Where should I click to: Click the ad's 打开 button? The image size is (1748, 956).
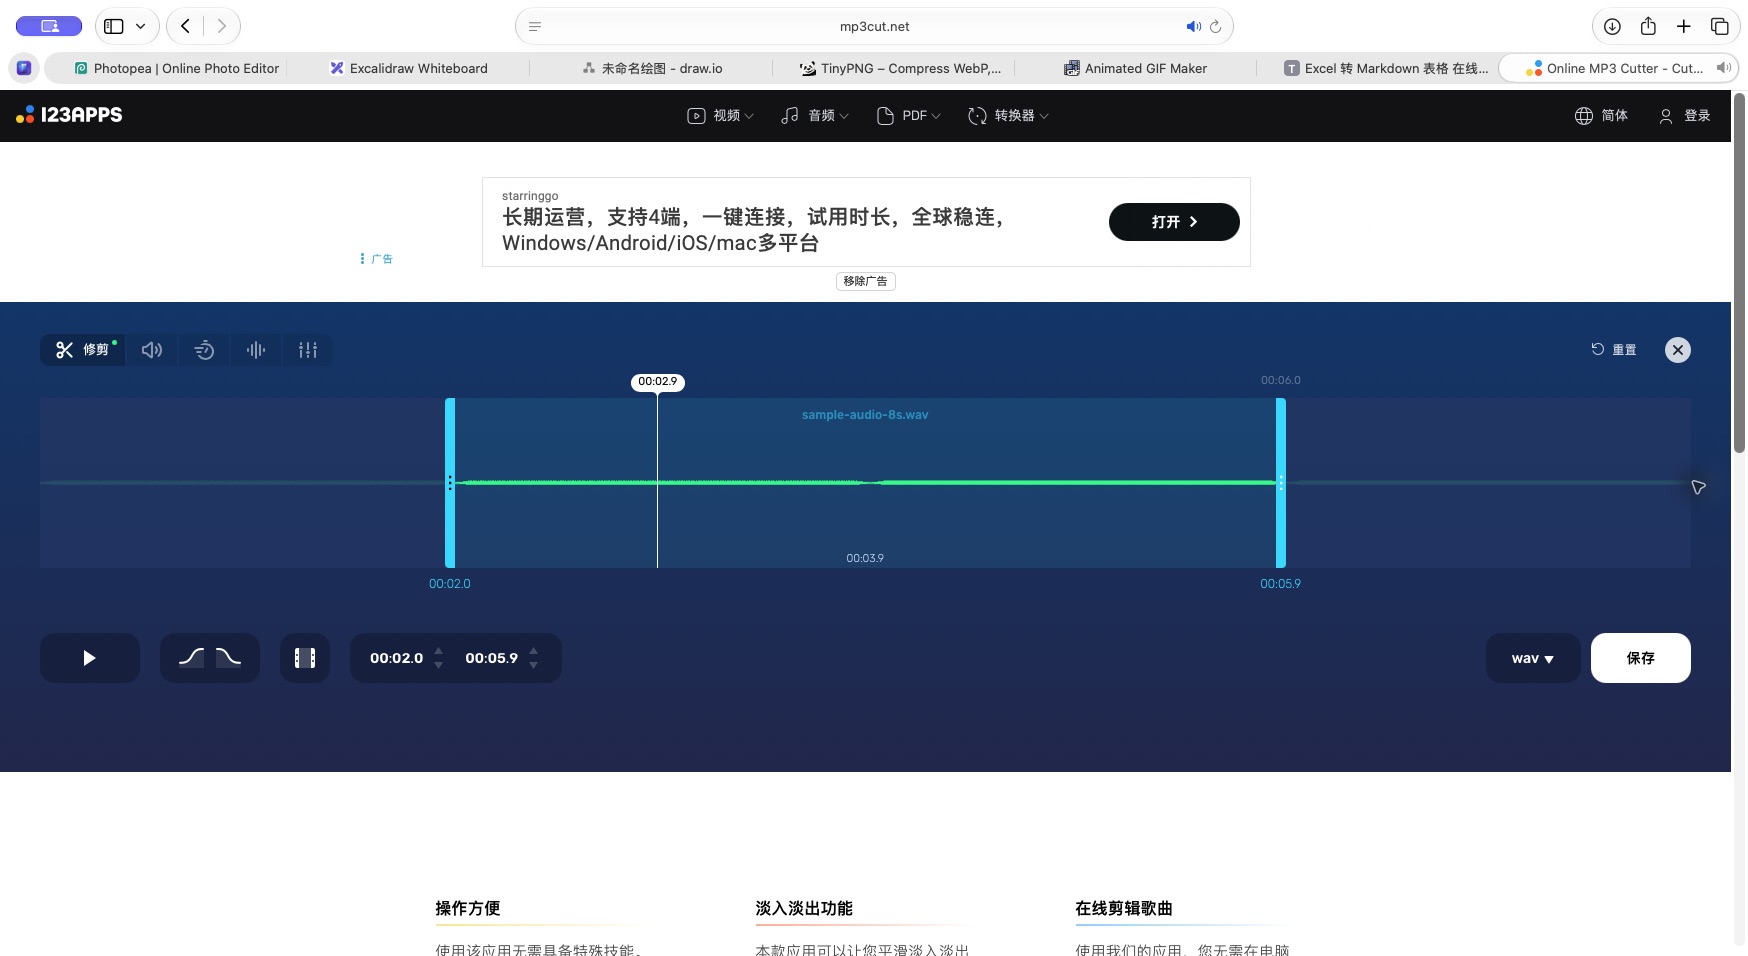[x=1174, y=222]
